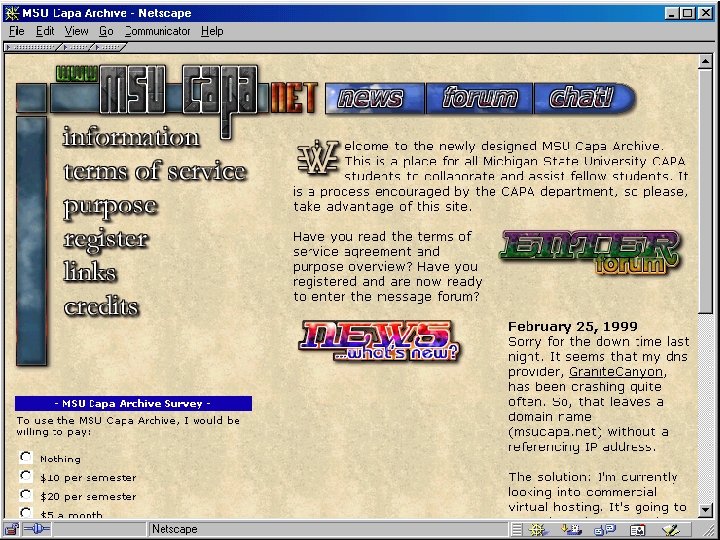Open the Mailbox inbox icon in component bar

(571, 529)
